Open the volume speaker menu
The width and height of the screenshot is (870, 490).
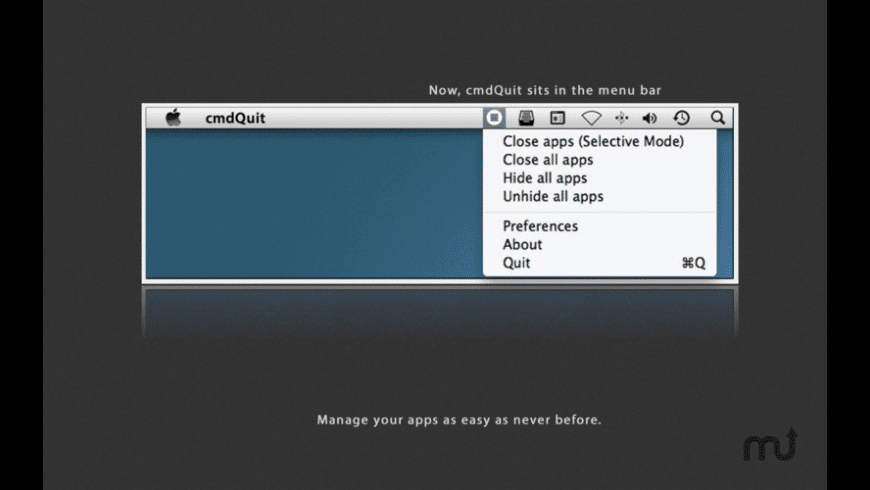[650, 118]
